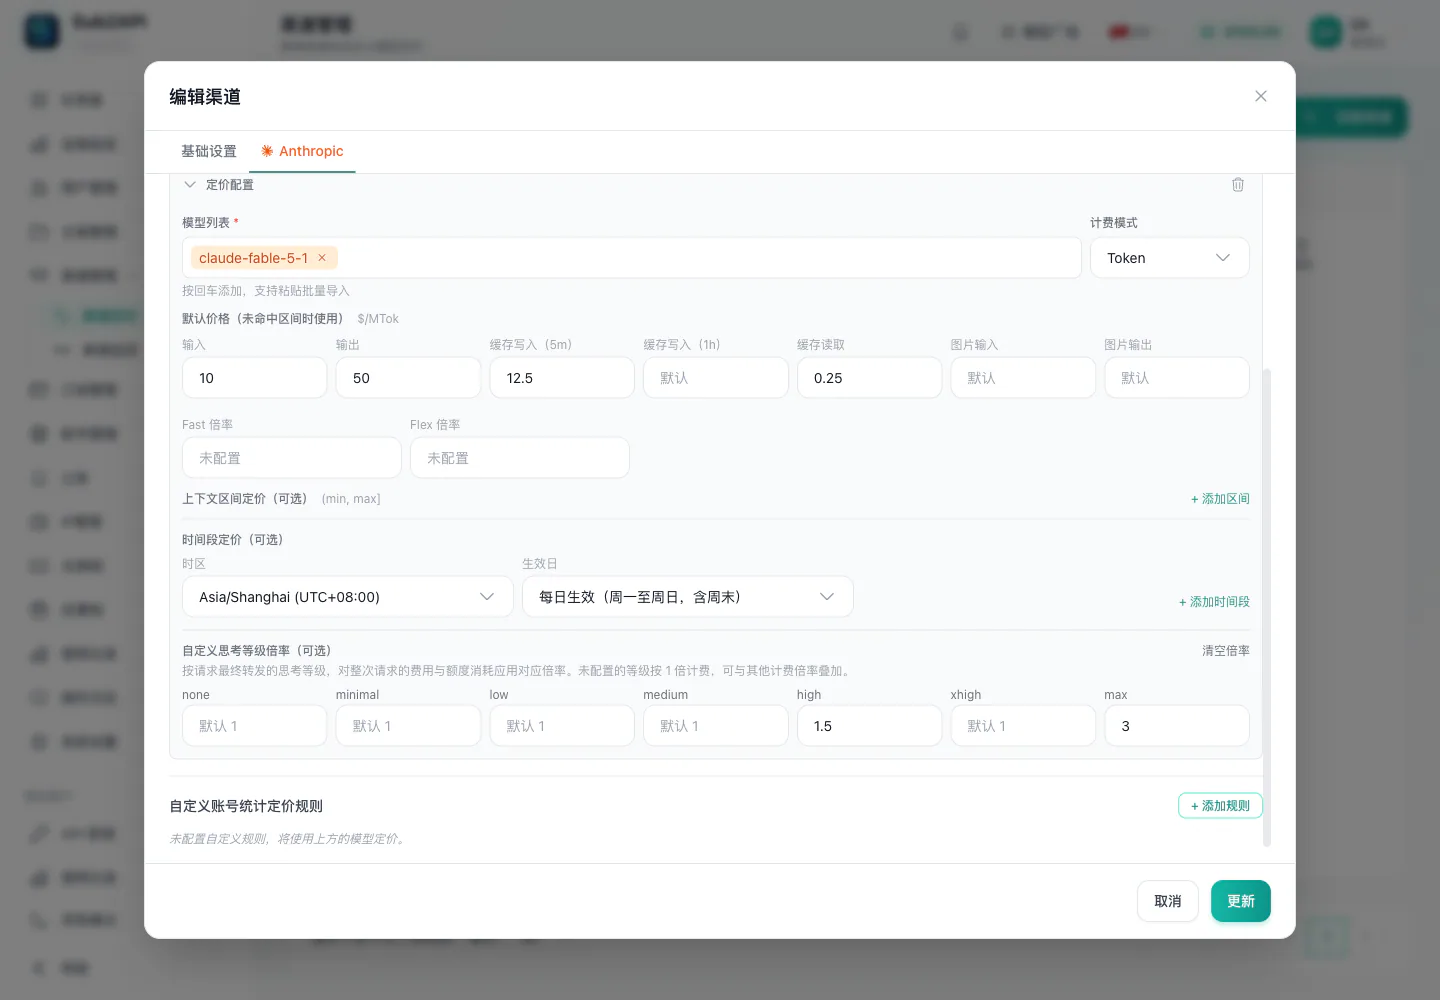Screen dimensions: 1440x1000
Task: Delete the pricing config via trash icon
Action: [x=1238, y=185]
